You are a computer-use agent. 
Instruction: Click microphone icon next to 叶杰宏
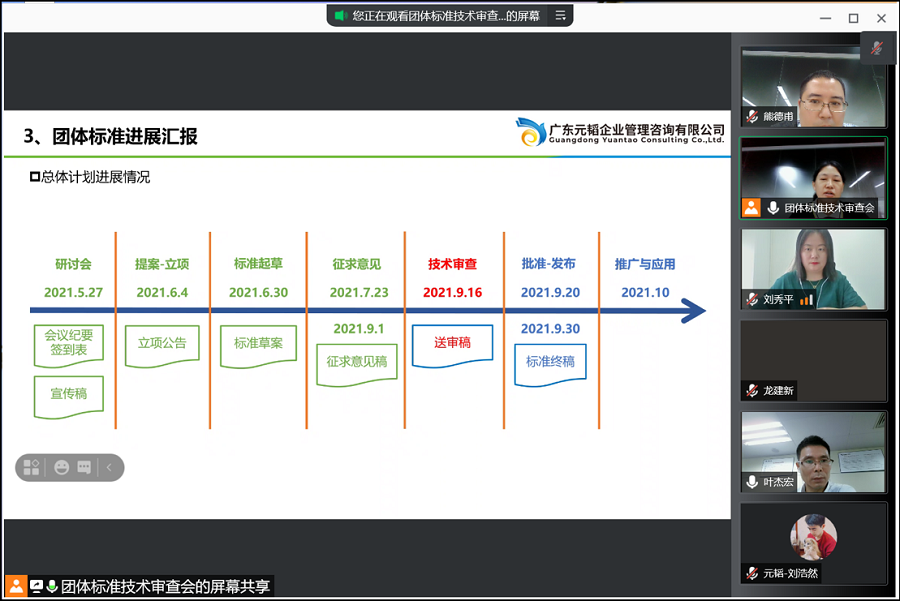click(752, 482)
